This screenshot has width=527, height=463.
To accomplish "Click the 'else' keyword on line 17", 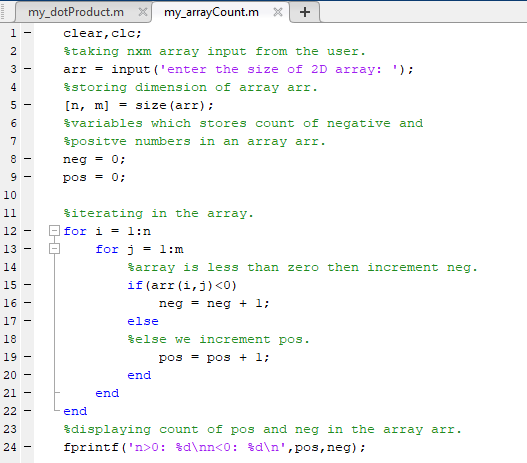I will click(x=143, y=321).
